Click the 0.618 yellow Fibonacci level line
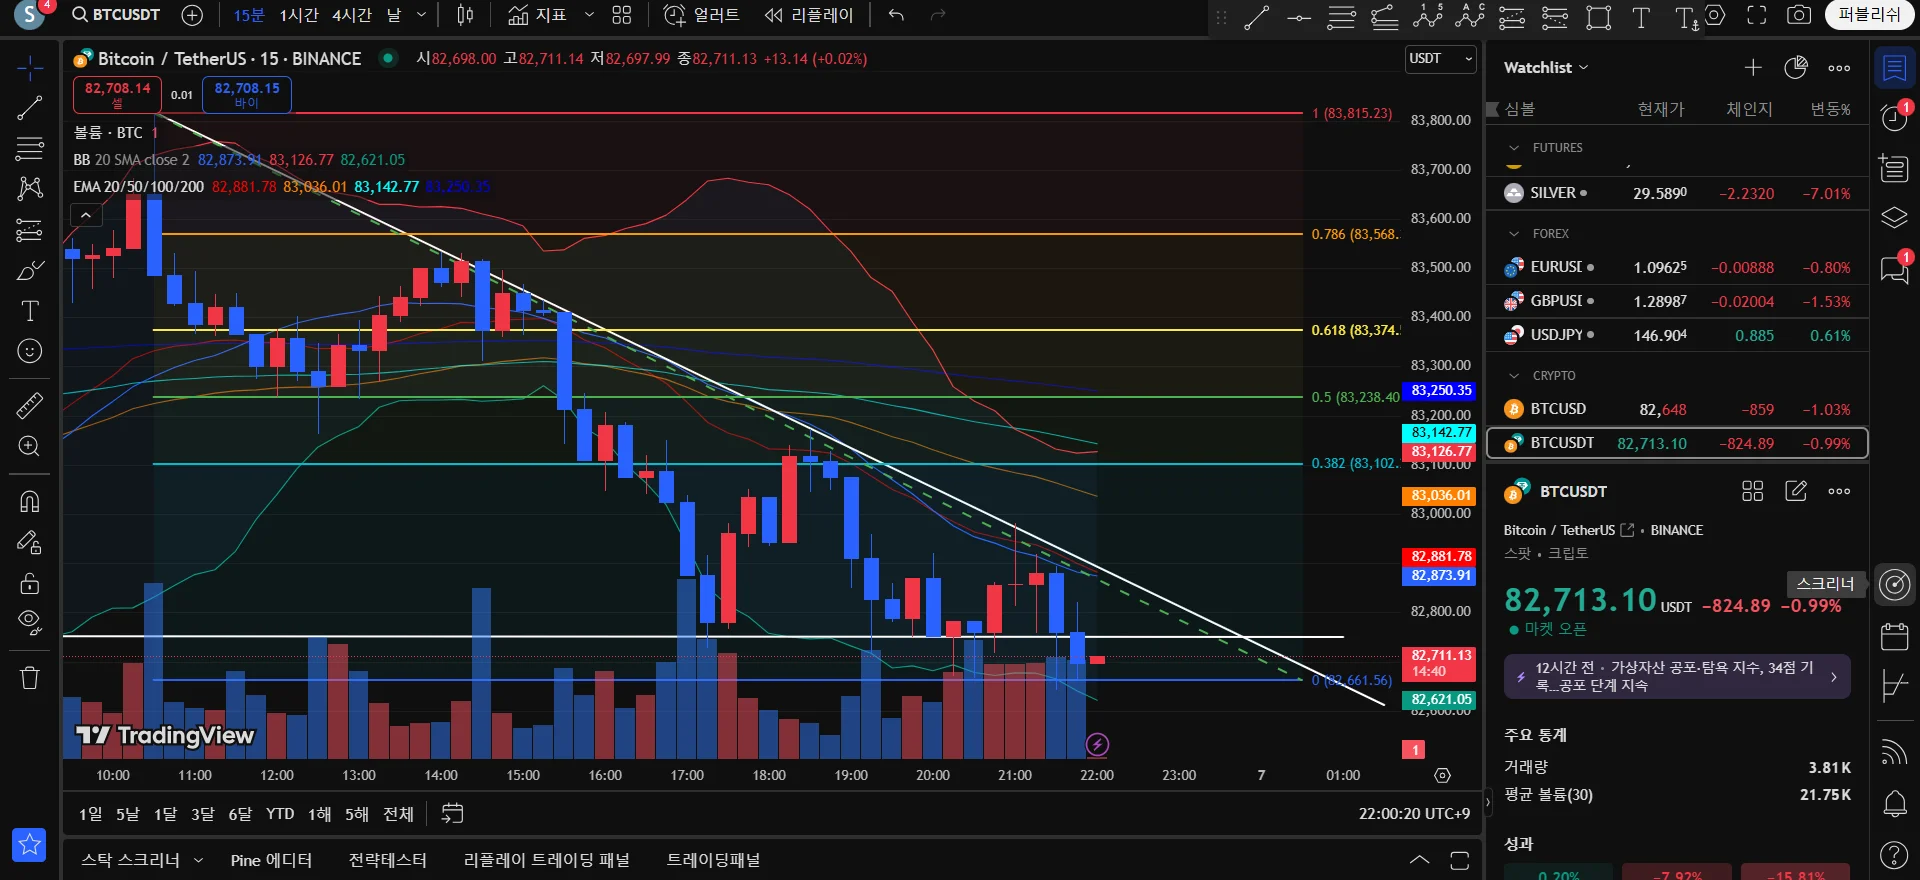Viewport: 1920px width, 880px height. point(730,330)
